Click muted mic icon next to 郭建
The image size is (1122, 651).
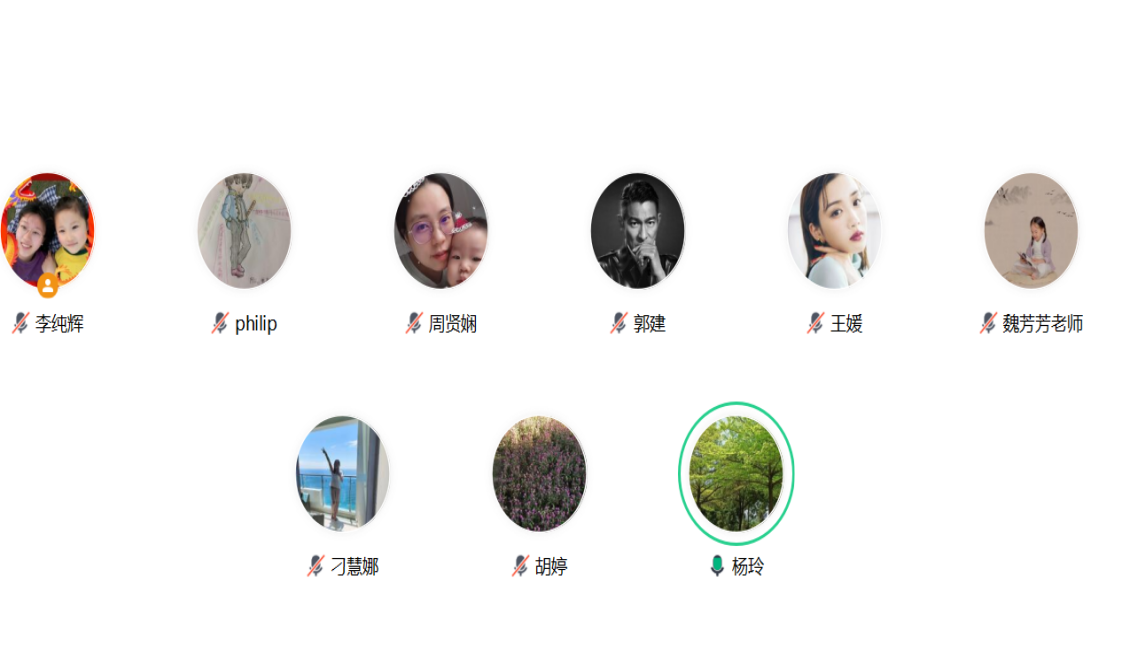click(x=618, y=323)
